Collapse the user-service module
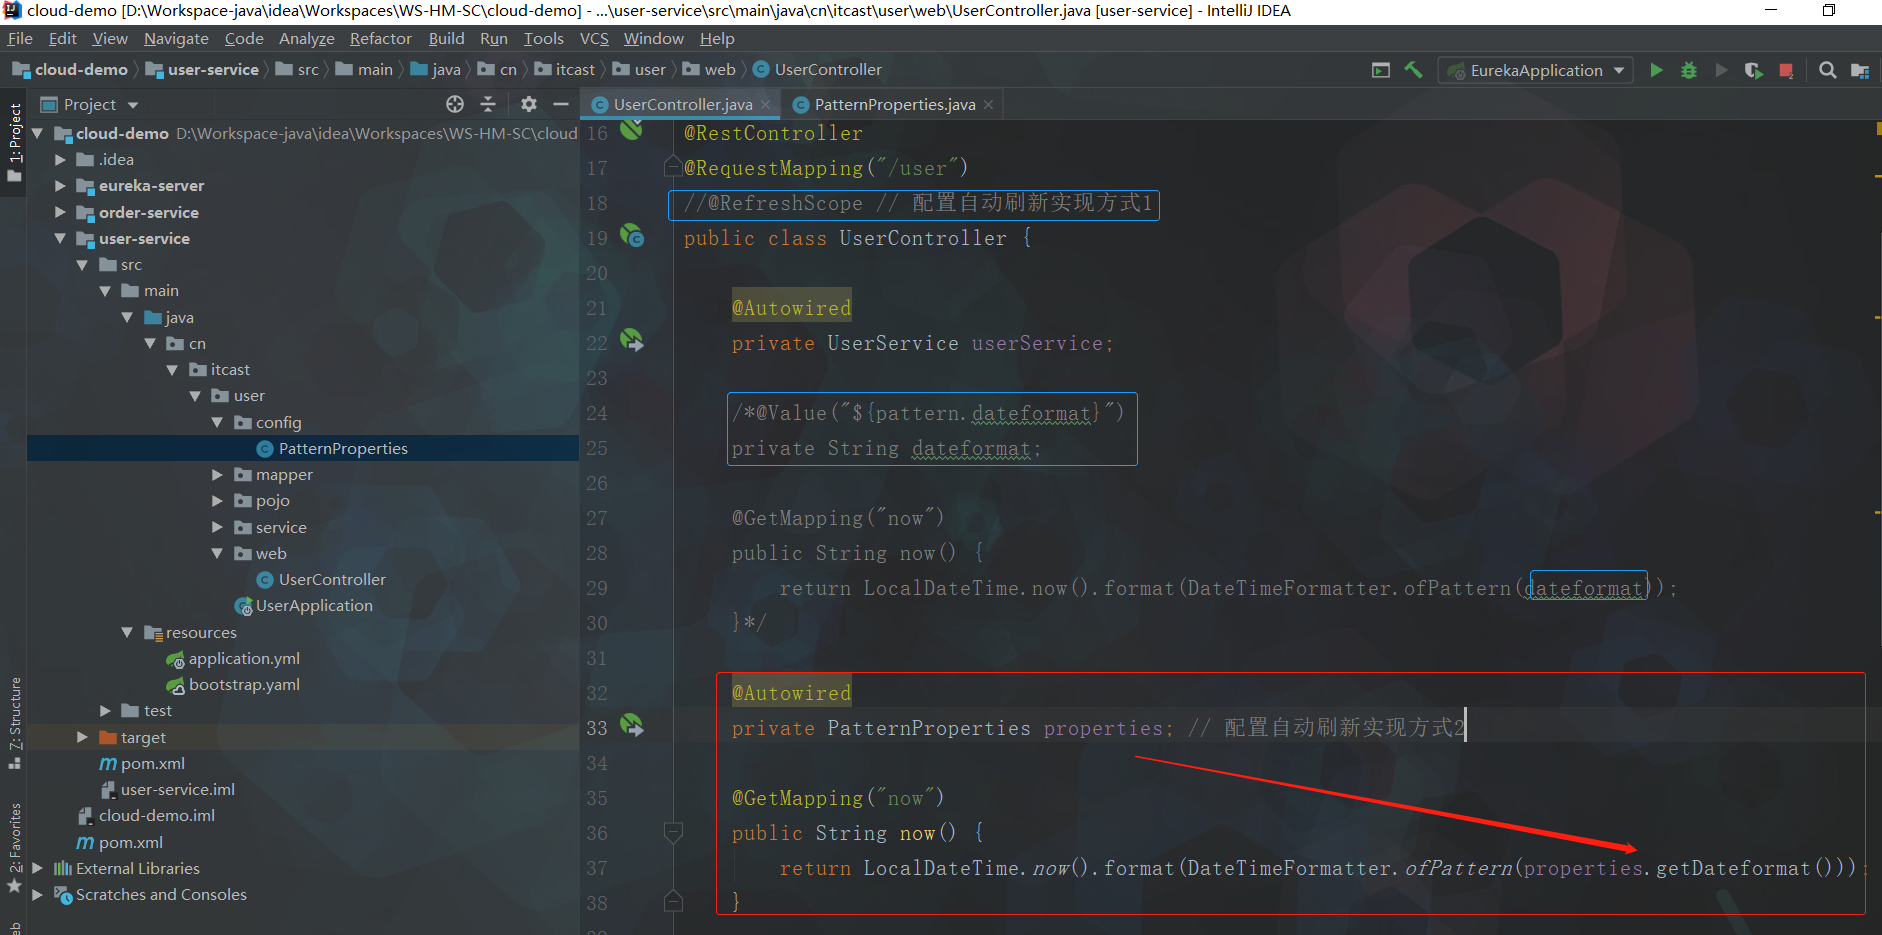 60,238
